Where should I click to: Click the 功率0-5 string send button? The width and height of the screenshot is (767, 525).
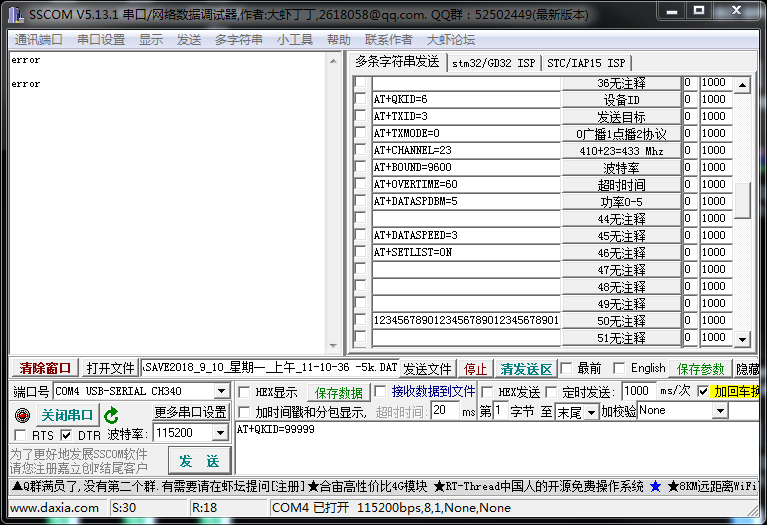(x=621, y=202)
